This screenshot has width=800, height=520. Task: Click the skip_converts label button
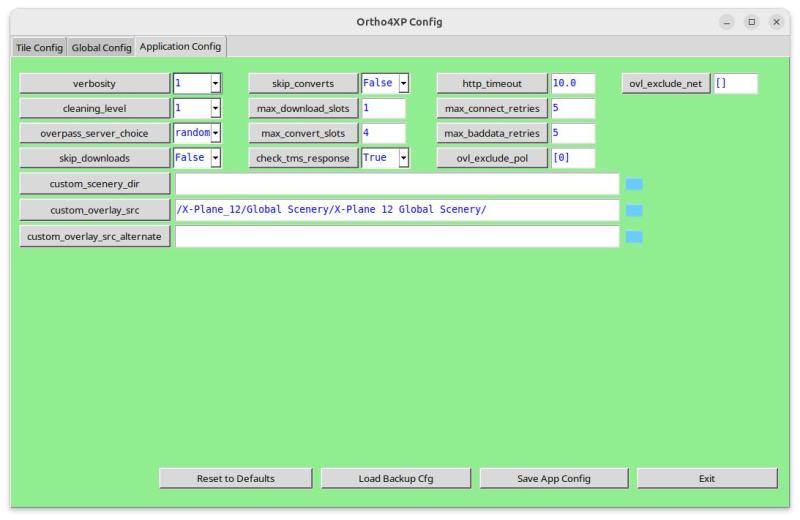coord(303,84)
